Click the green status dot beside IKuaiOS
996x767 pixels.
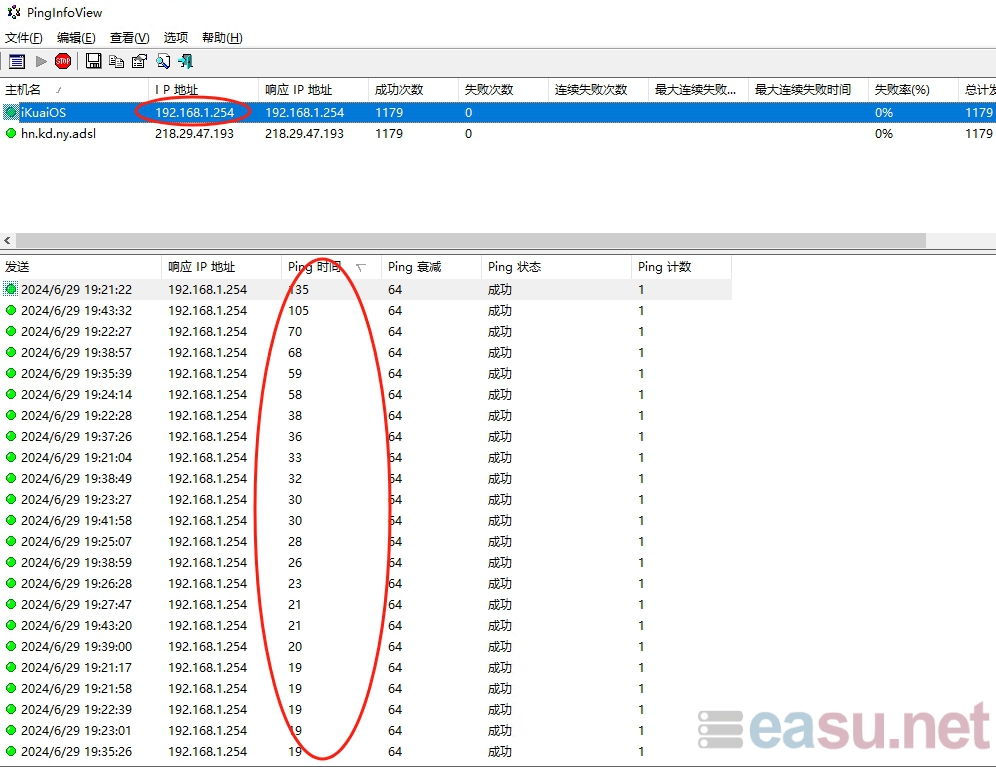tap(10, 112)
